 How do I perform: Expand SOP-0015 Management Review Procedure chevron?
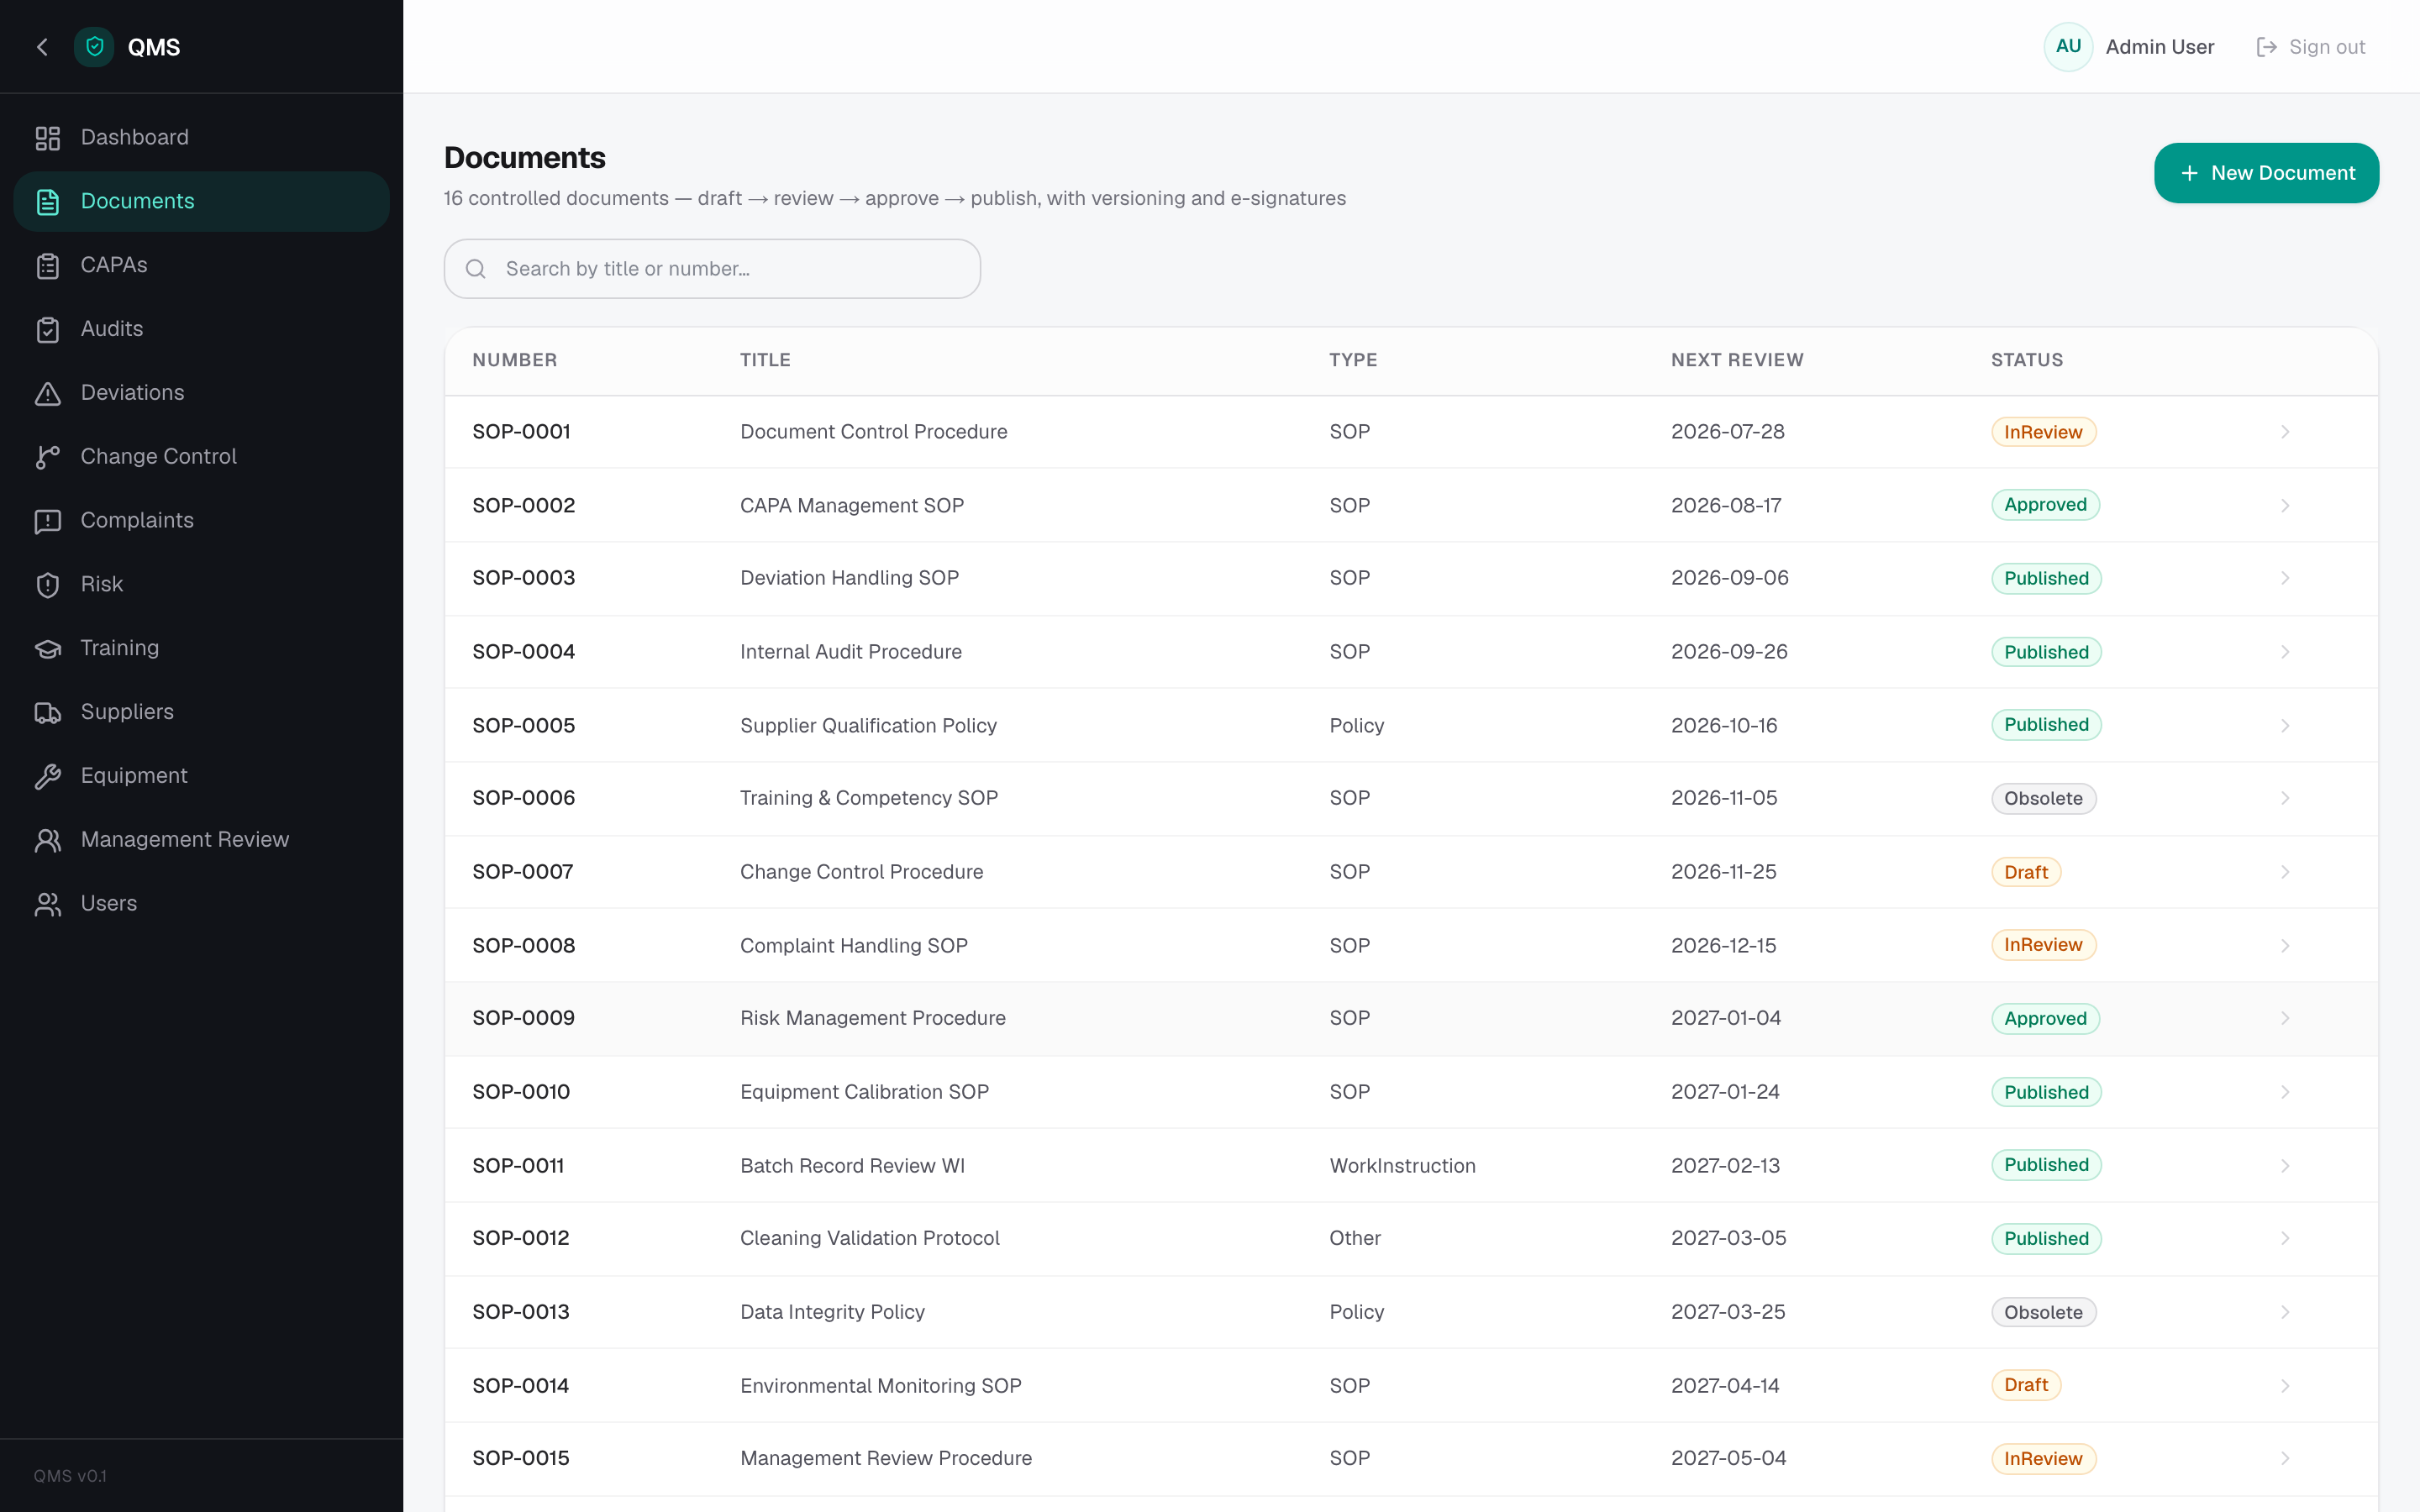pos(2285,1459)
